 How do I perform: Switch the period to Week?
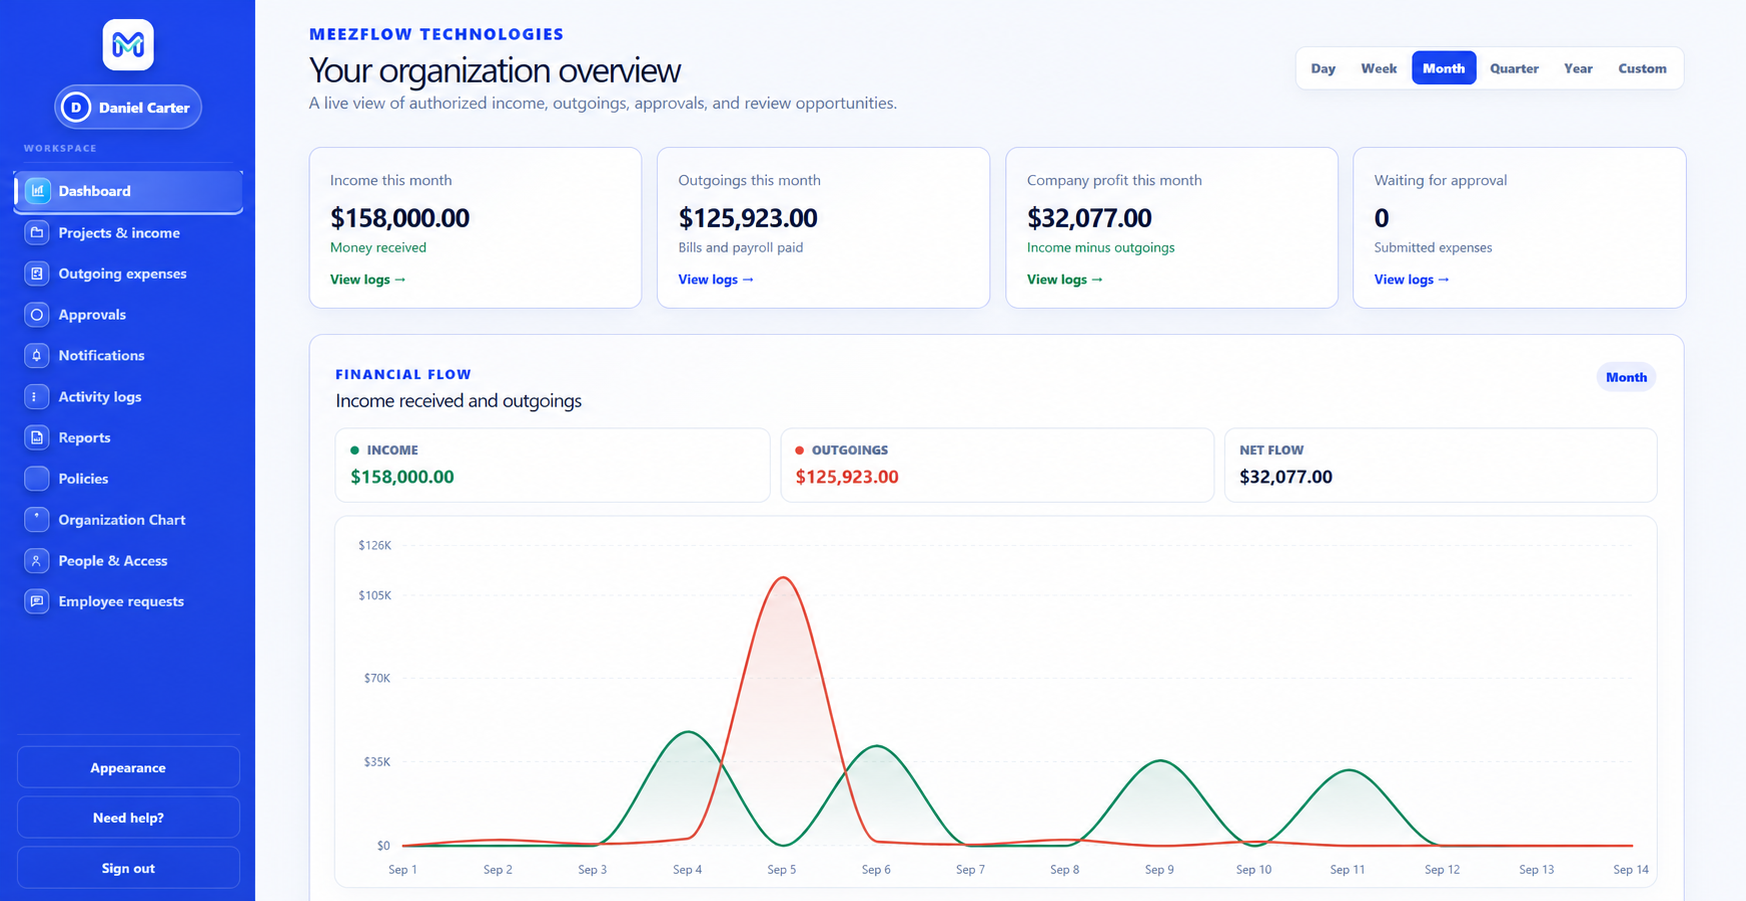(1378, 68)
